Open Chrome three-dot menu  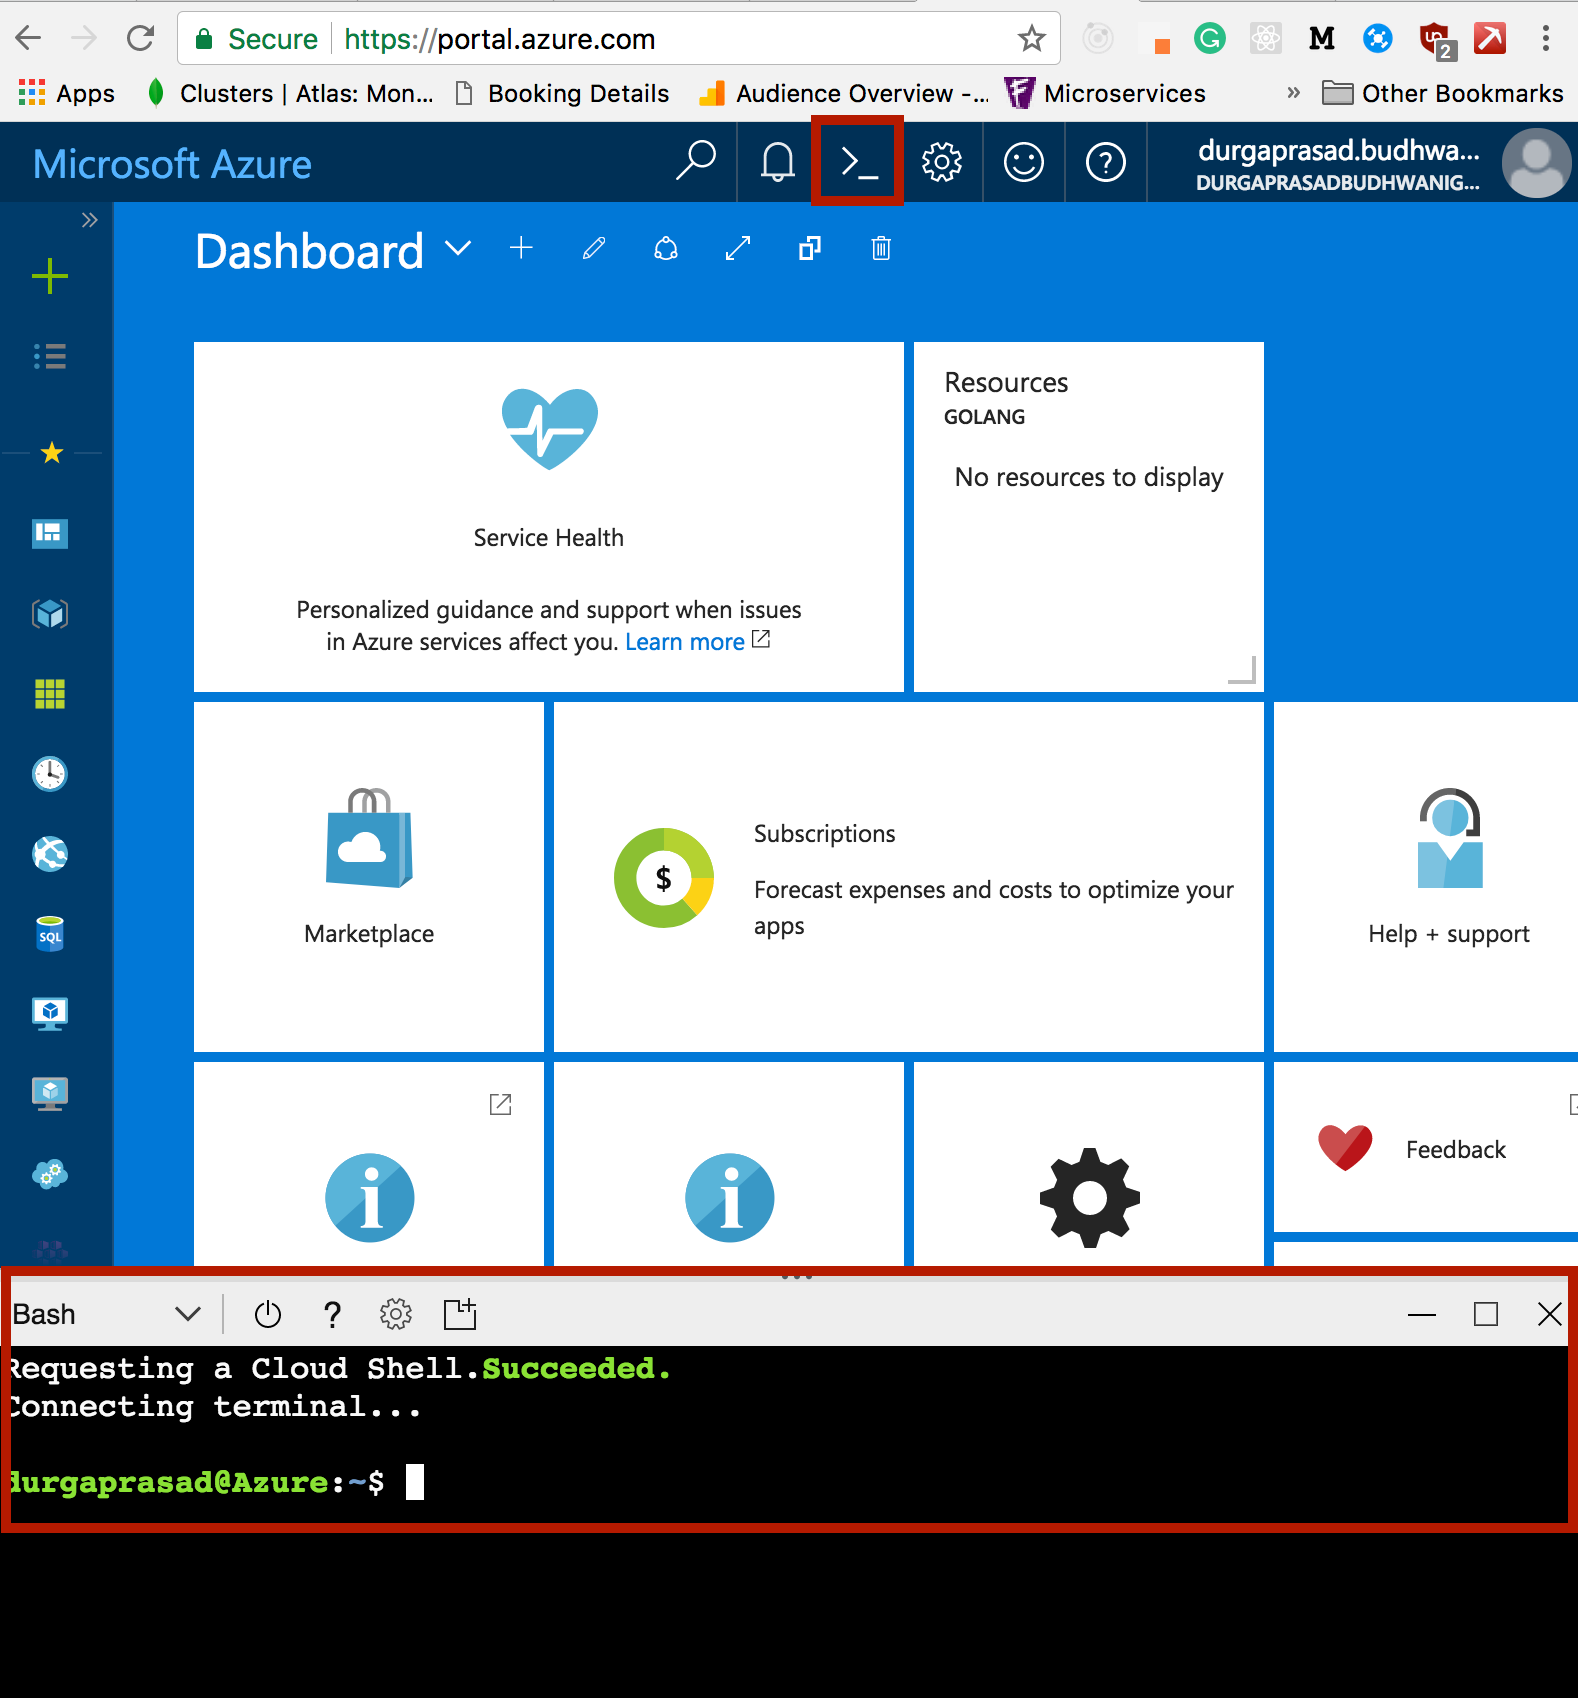click(1546, 39)
